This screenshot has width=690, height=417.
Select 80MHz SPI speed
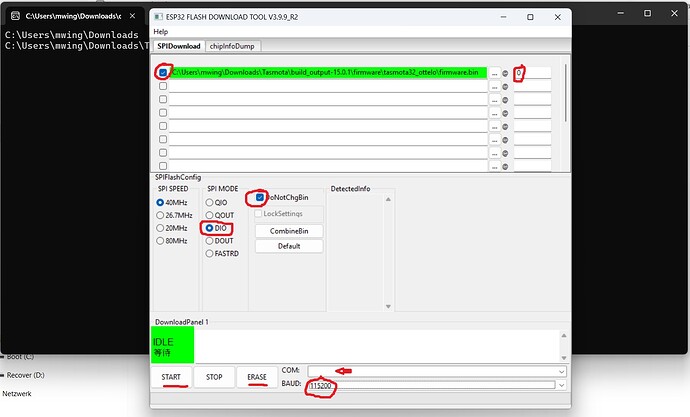[x=161, y=240]
